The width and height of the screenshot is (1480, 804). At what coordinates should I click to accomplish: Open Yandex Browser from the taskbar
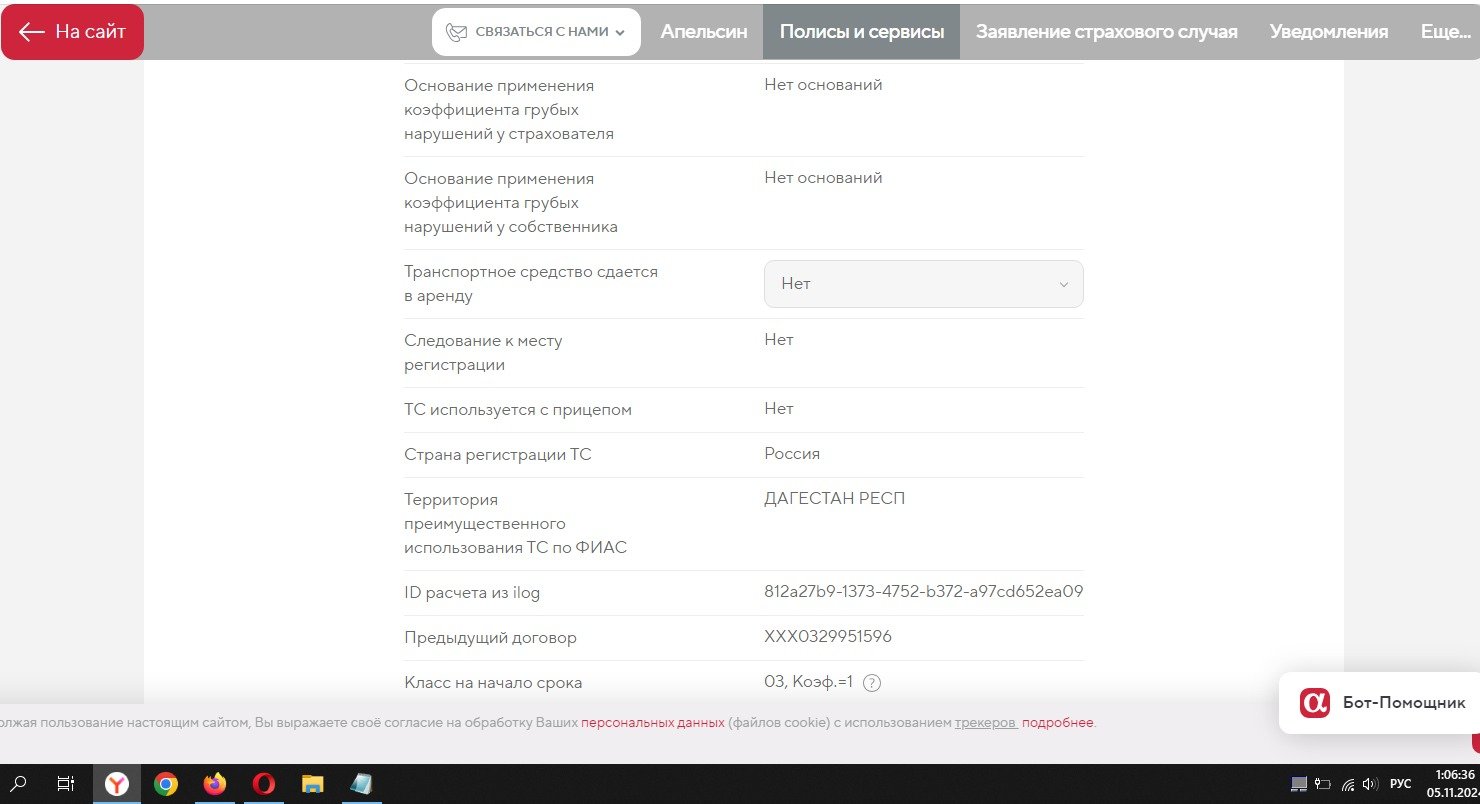click(117, 784)
